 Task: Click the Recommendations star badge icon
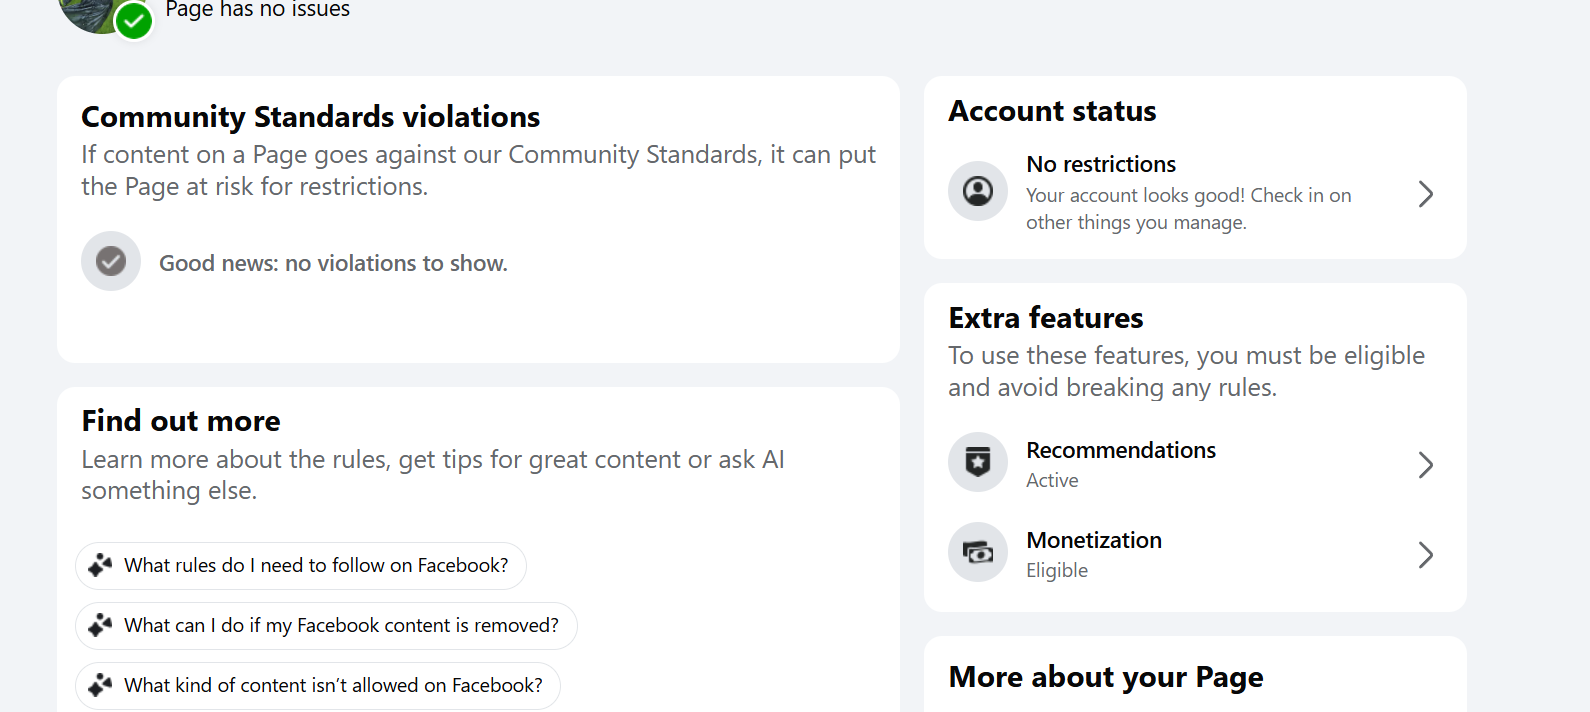[x=977, y=462]
